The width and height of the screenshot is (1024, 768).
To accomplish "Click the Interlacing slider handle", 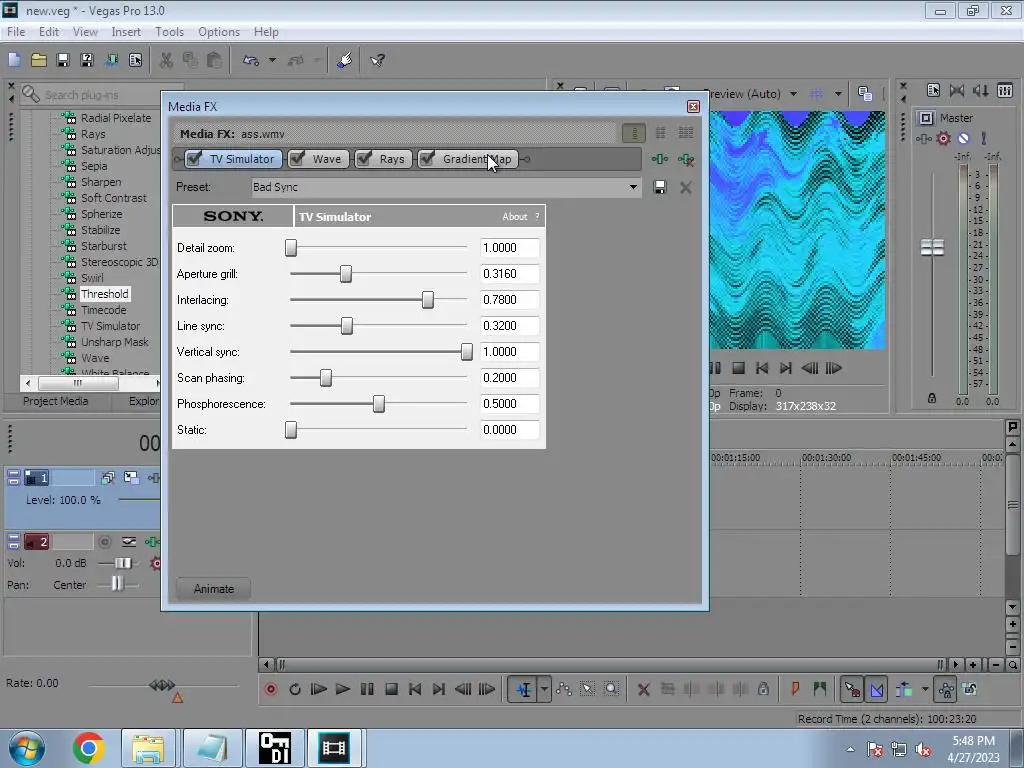I will click(428, 300).
